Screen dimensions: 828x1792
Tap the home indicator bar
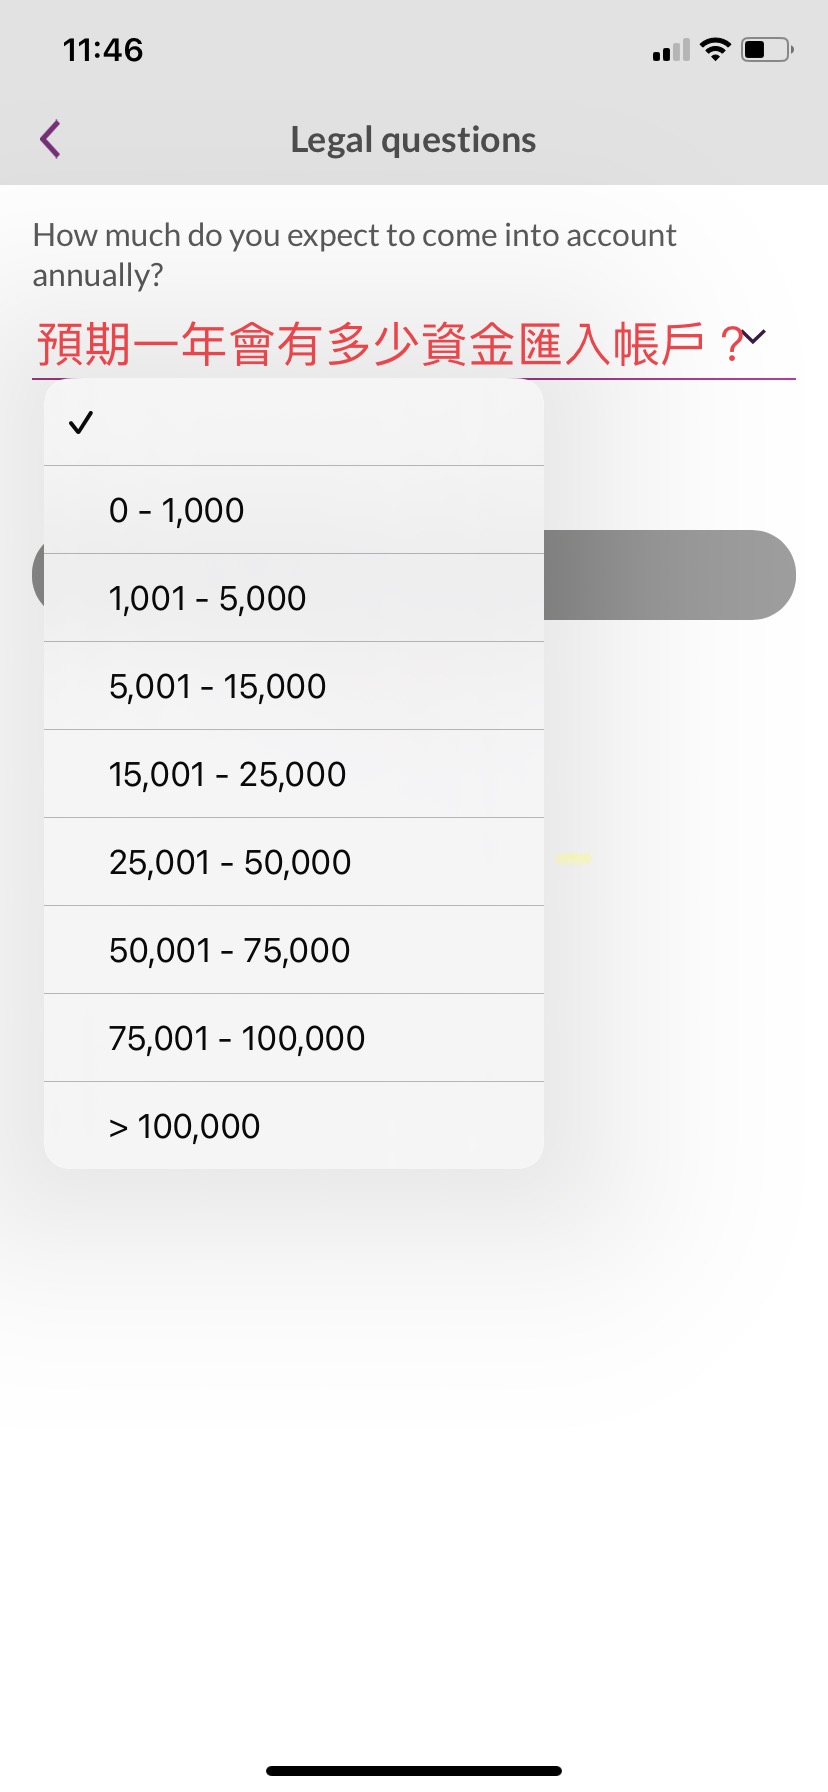pos(414,1771)
